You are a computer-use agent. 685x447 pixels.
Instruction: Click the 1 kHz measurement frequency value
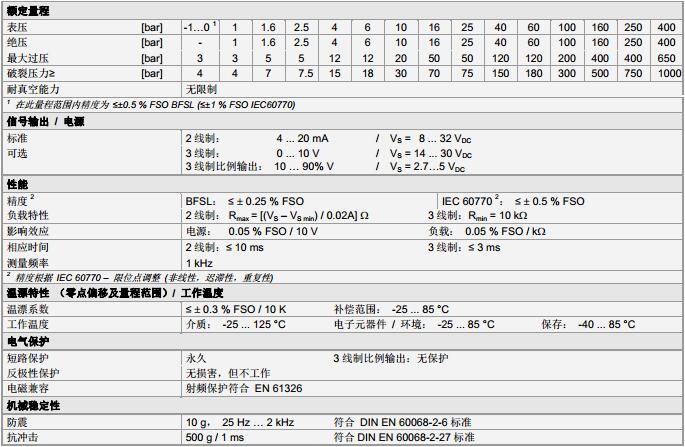pos(200,262)
